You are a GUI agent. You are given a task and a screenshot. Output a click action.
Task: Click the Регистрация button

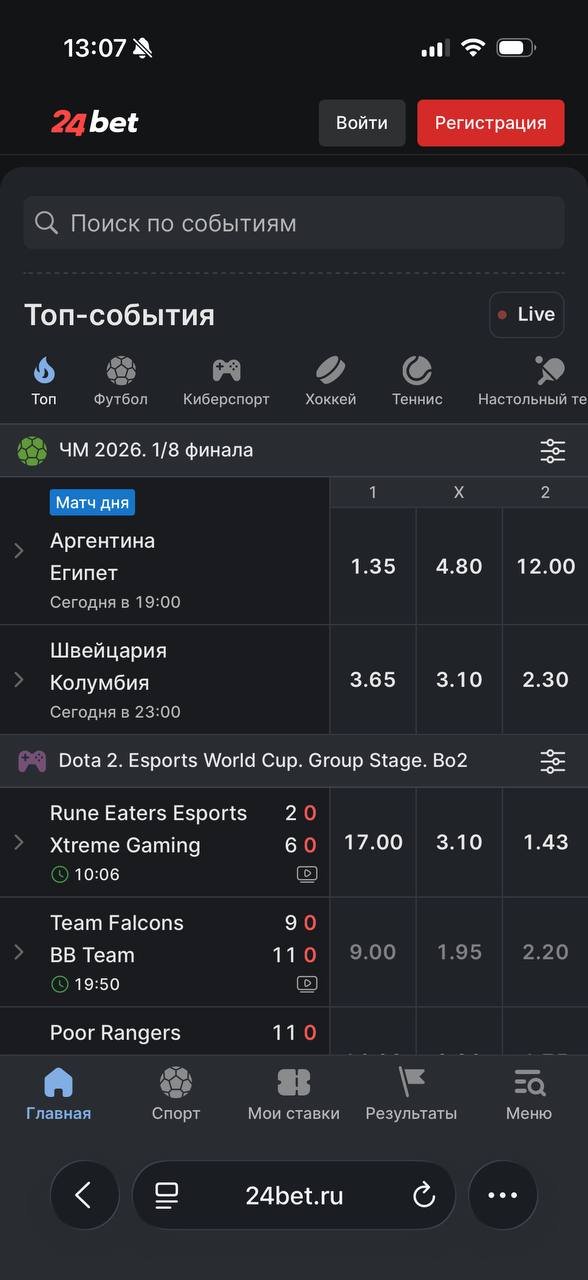(491, 123)
